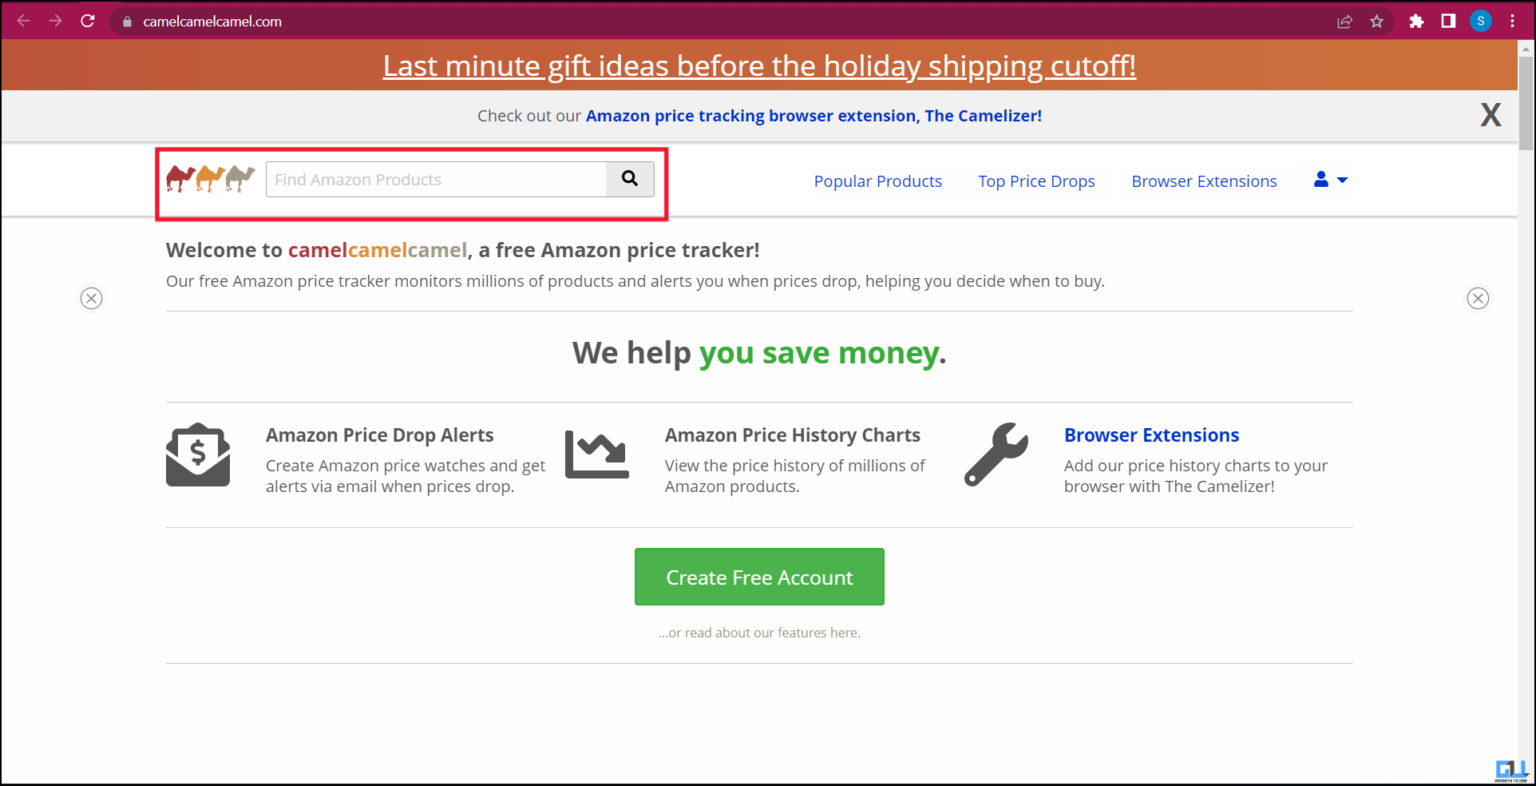This screenshot has width=1536, height=786.
Task: Dismiss the left circled X ad close control
Action: coord(91,298)
